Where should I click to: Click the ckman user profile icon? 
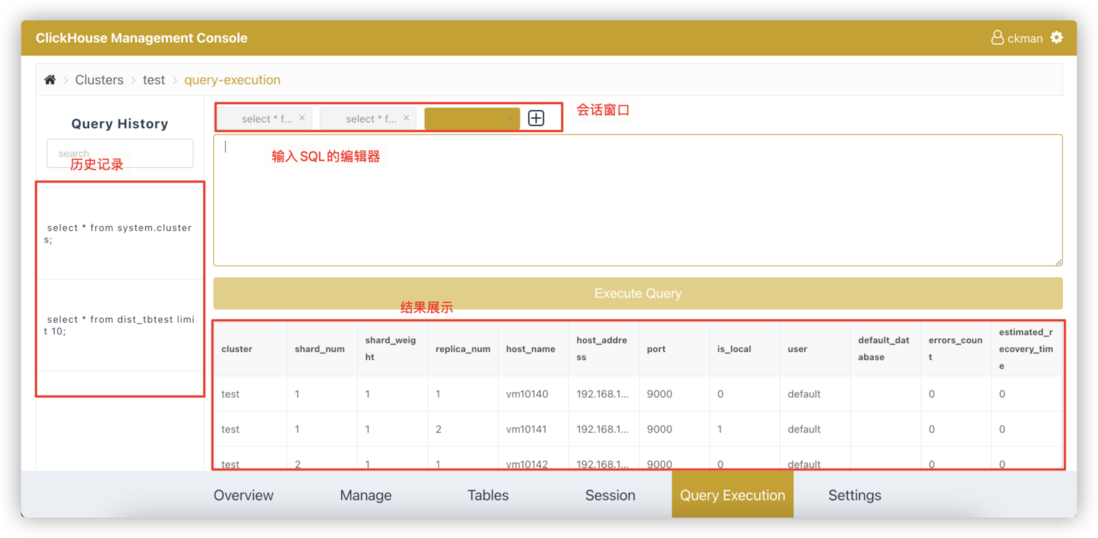coord(997,38)
